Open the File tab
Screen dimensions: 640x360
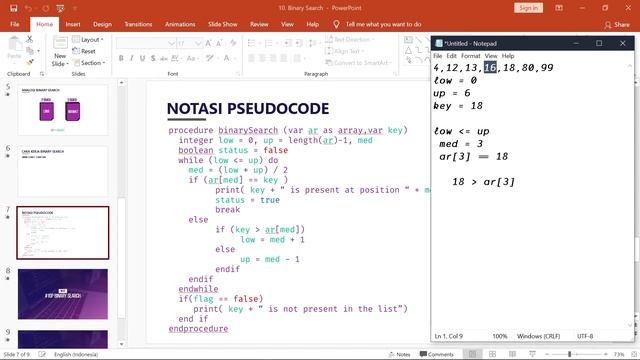pos(15,24)
